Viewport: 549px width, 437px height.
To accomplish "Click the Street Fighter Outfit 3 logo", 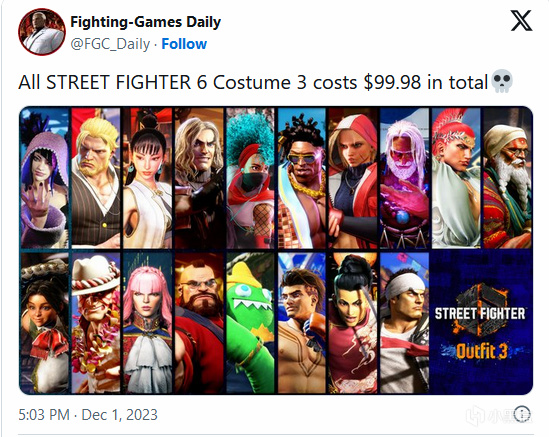I will coord(481,322).
